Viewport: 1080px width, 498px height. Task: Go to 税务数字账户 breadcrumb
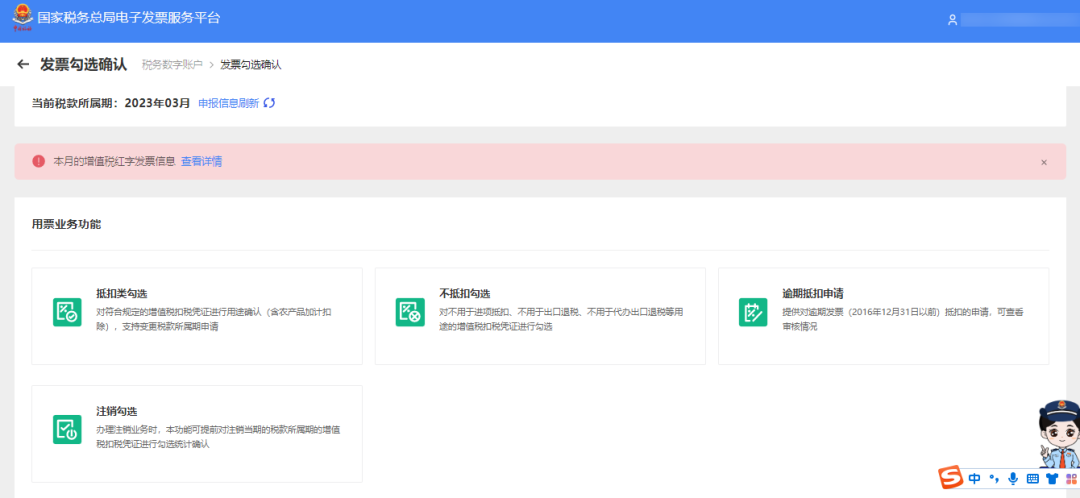pyautogui.click(x=172, y=65)
